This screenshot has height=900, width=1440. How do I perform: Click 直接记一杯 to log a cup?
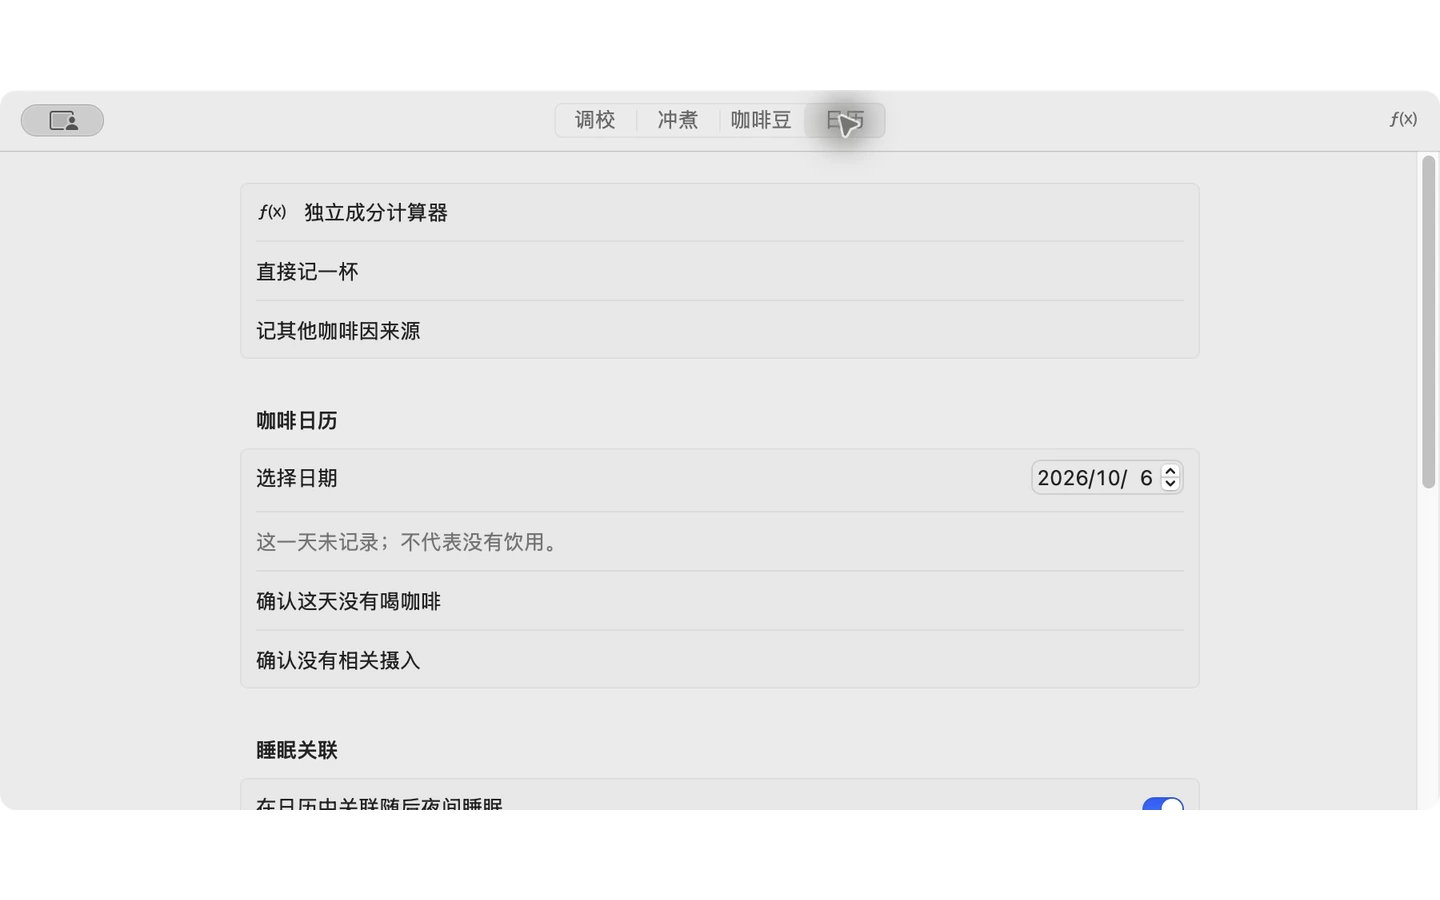(x=720, y=271)
